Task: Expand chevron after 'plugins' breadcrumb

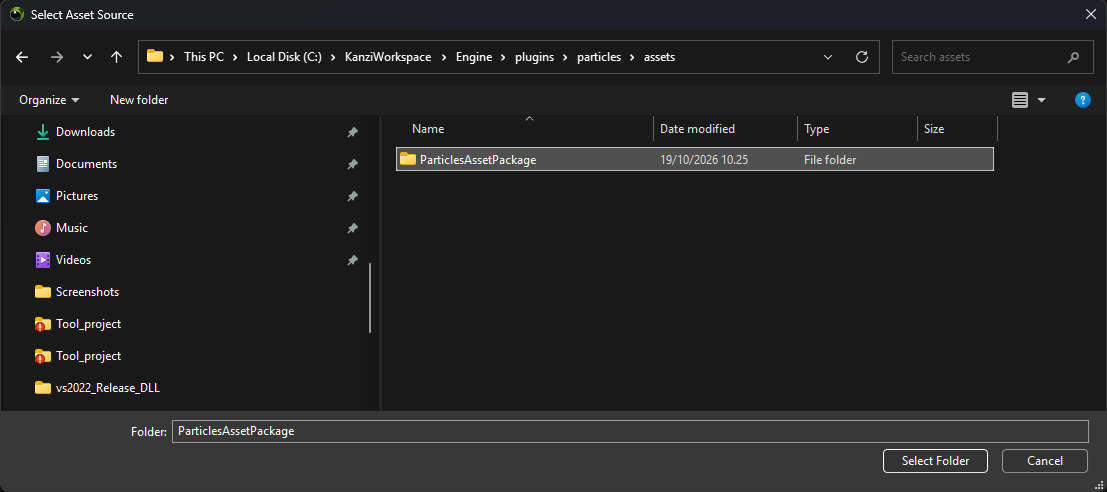Action: [566, 57]
